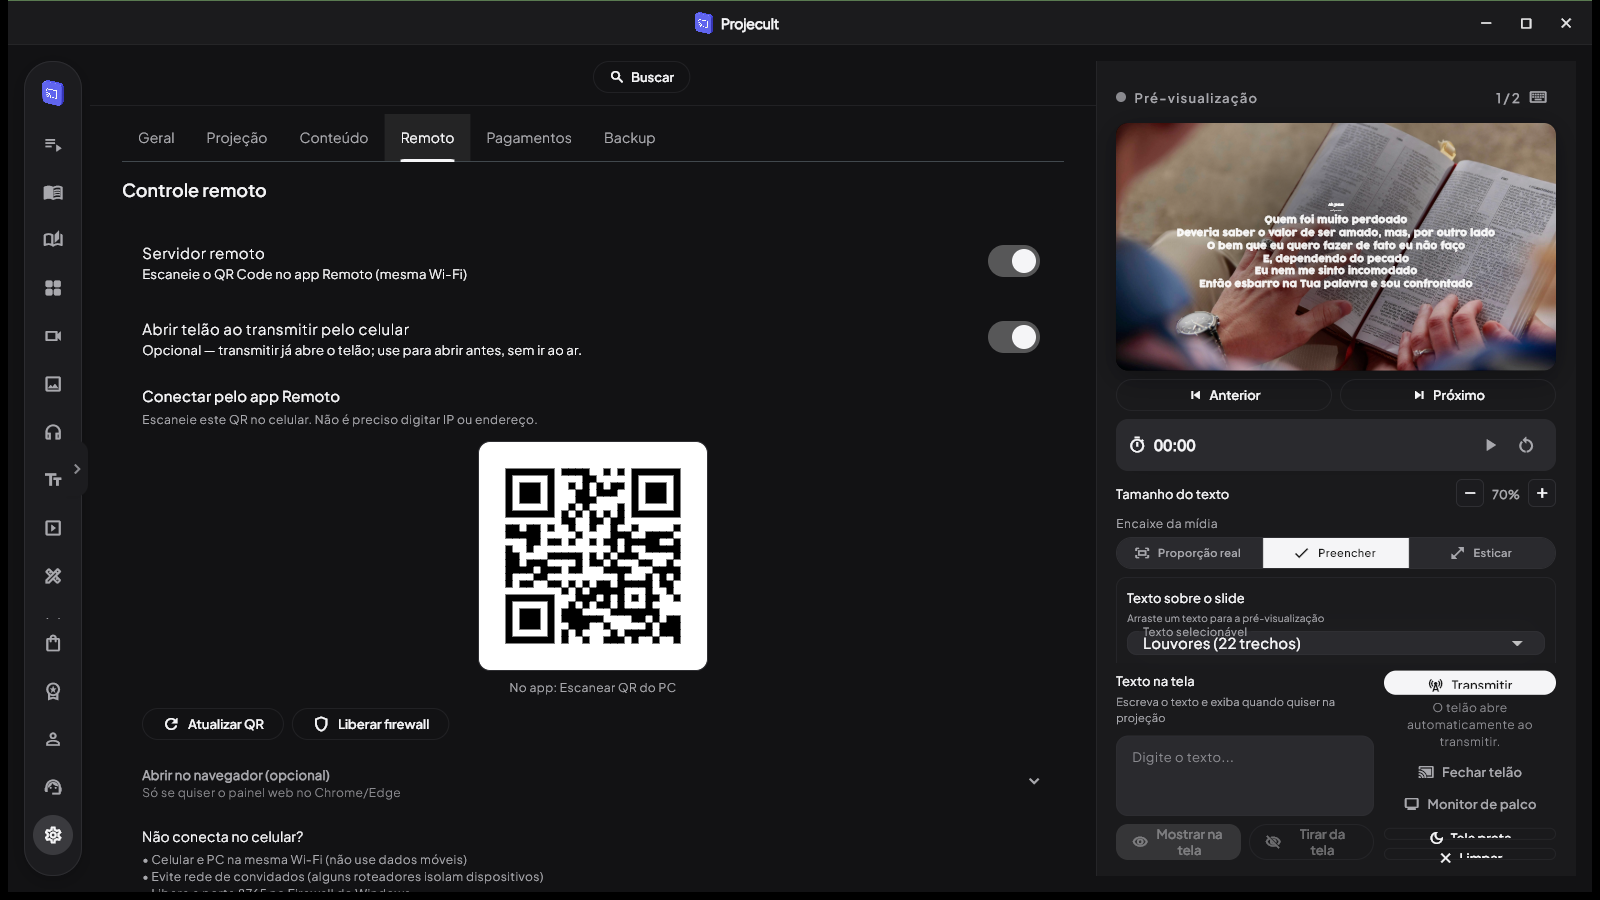
Task: Increase text size with plus button
Action: pyautogui.click(x=1542, y=493)
